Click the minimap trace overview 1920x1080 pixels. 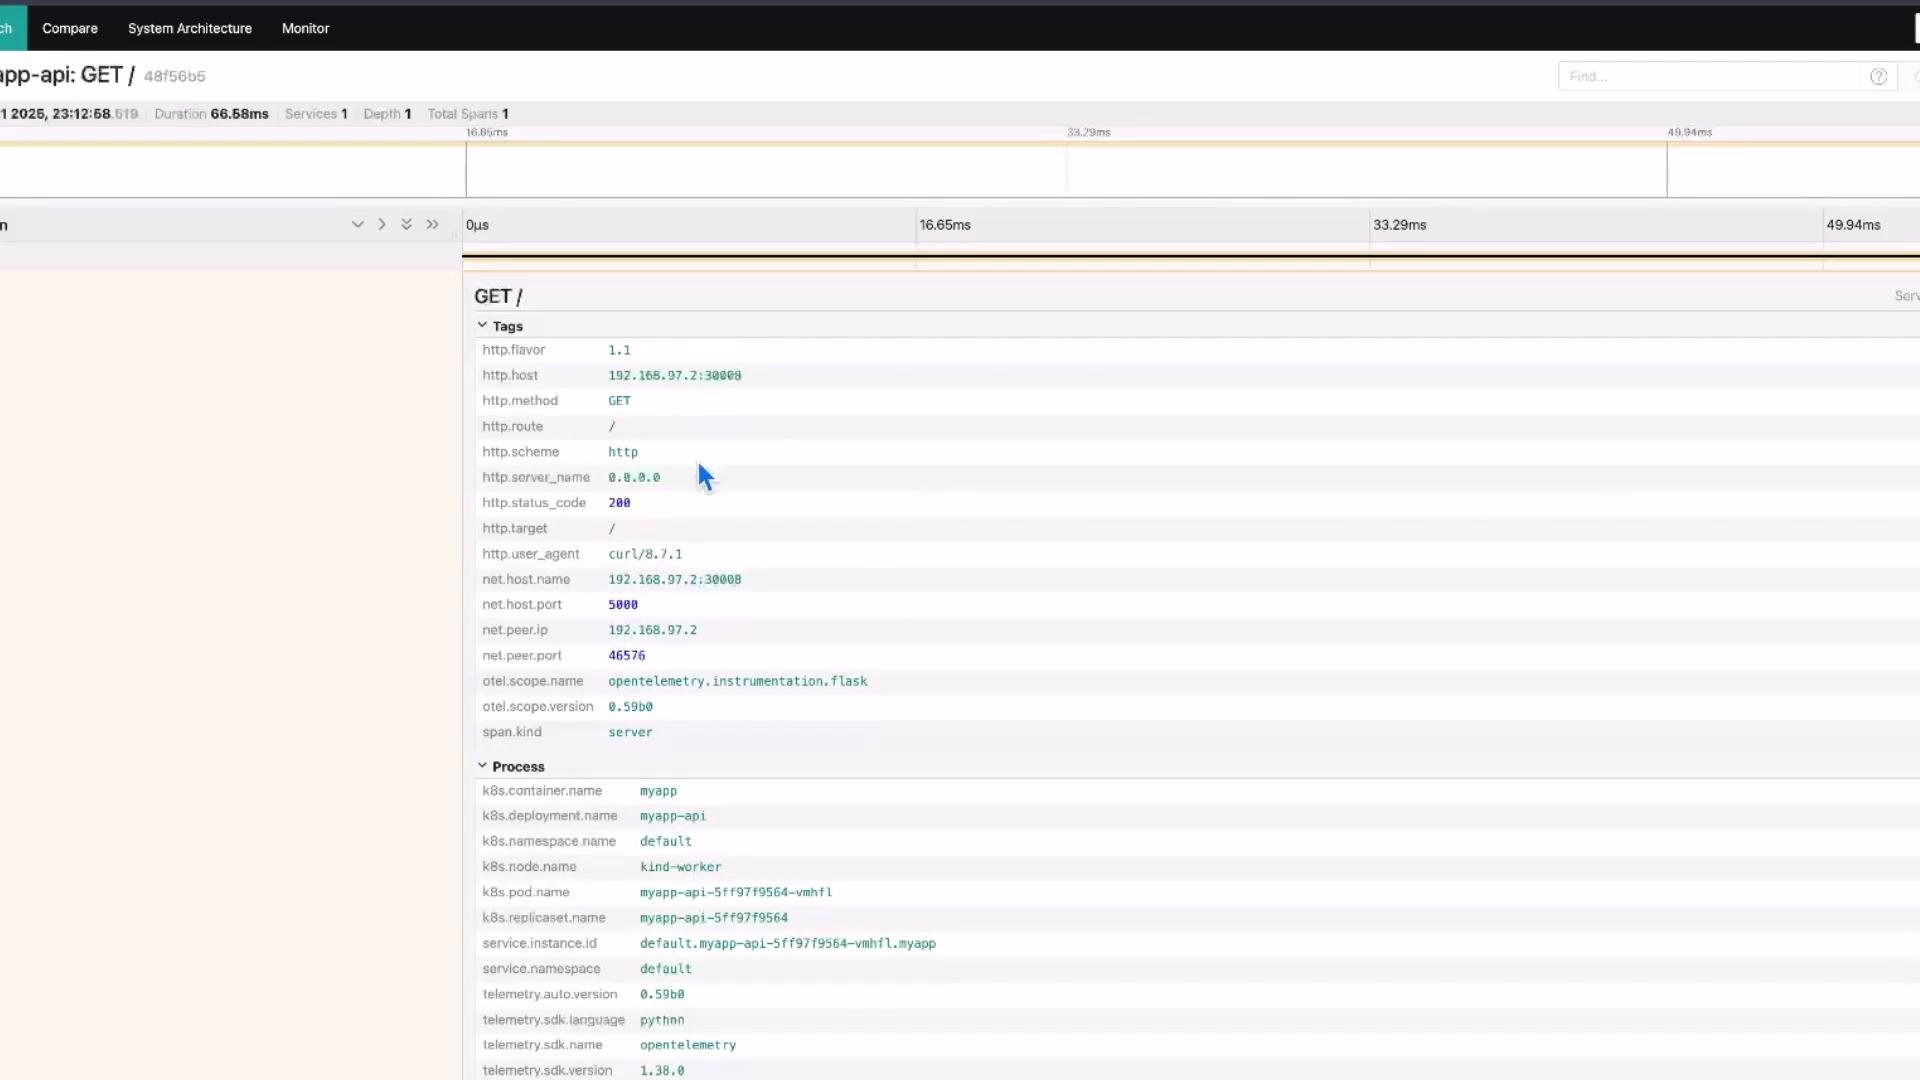pyautogui.click(x=960, y=169)
